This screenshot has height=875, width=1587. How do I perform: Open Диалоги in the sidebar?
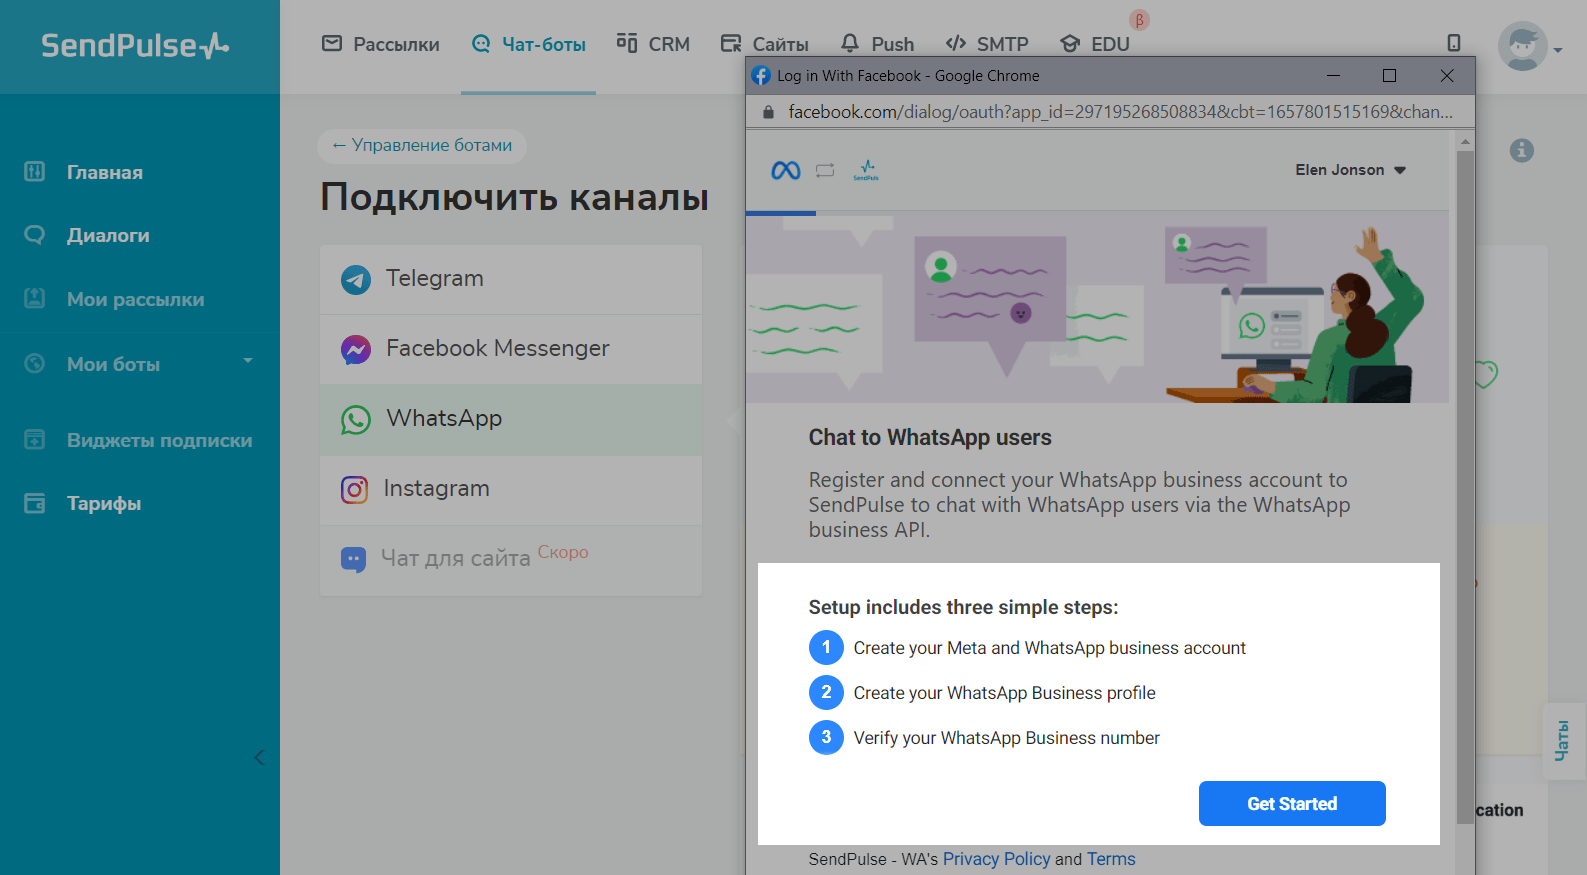point(108,235)
